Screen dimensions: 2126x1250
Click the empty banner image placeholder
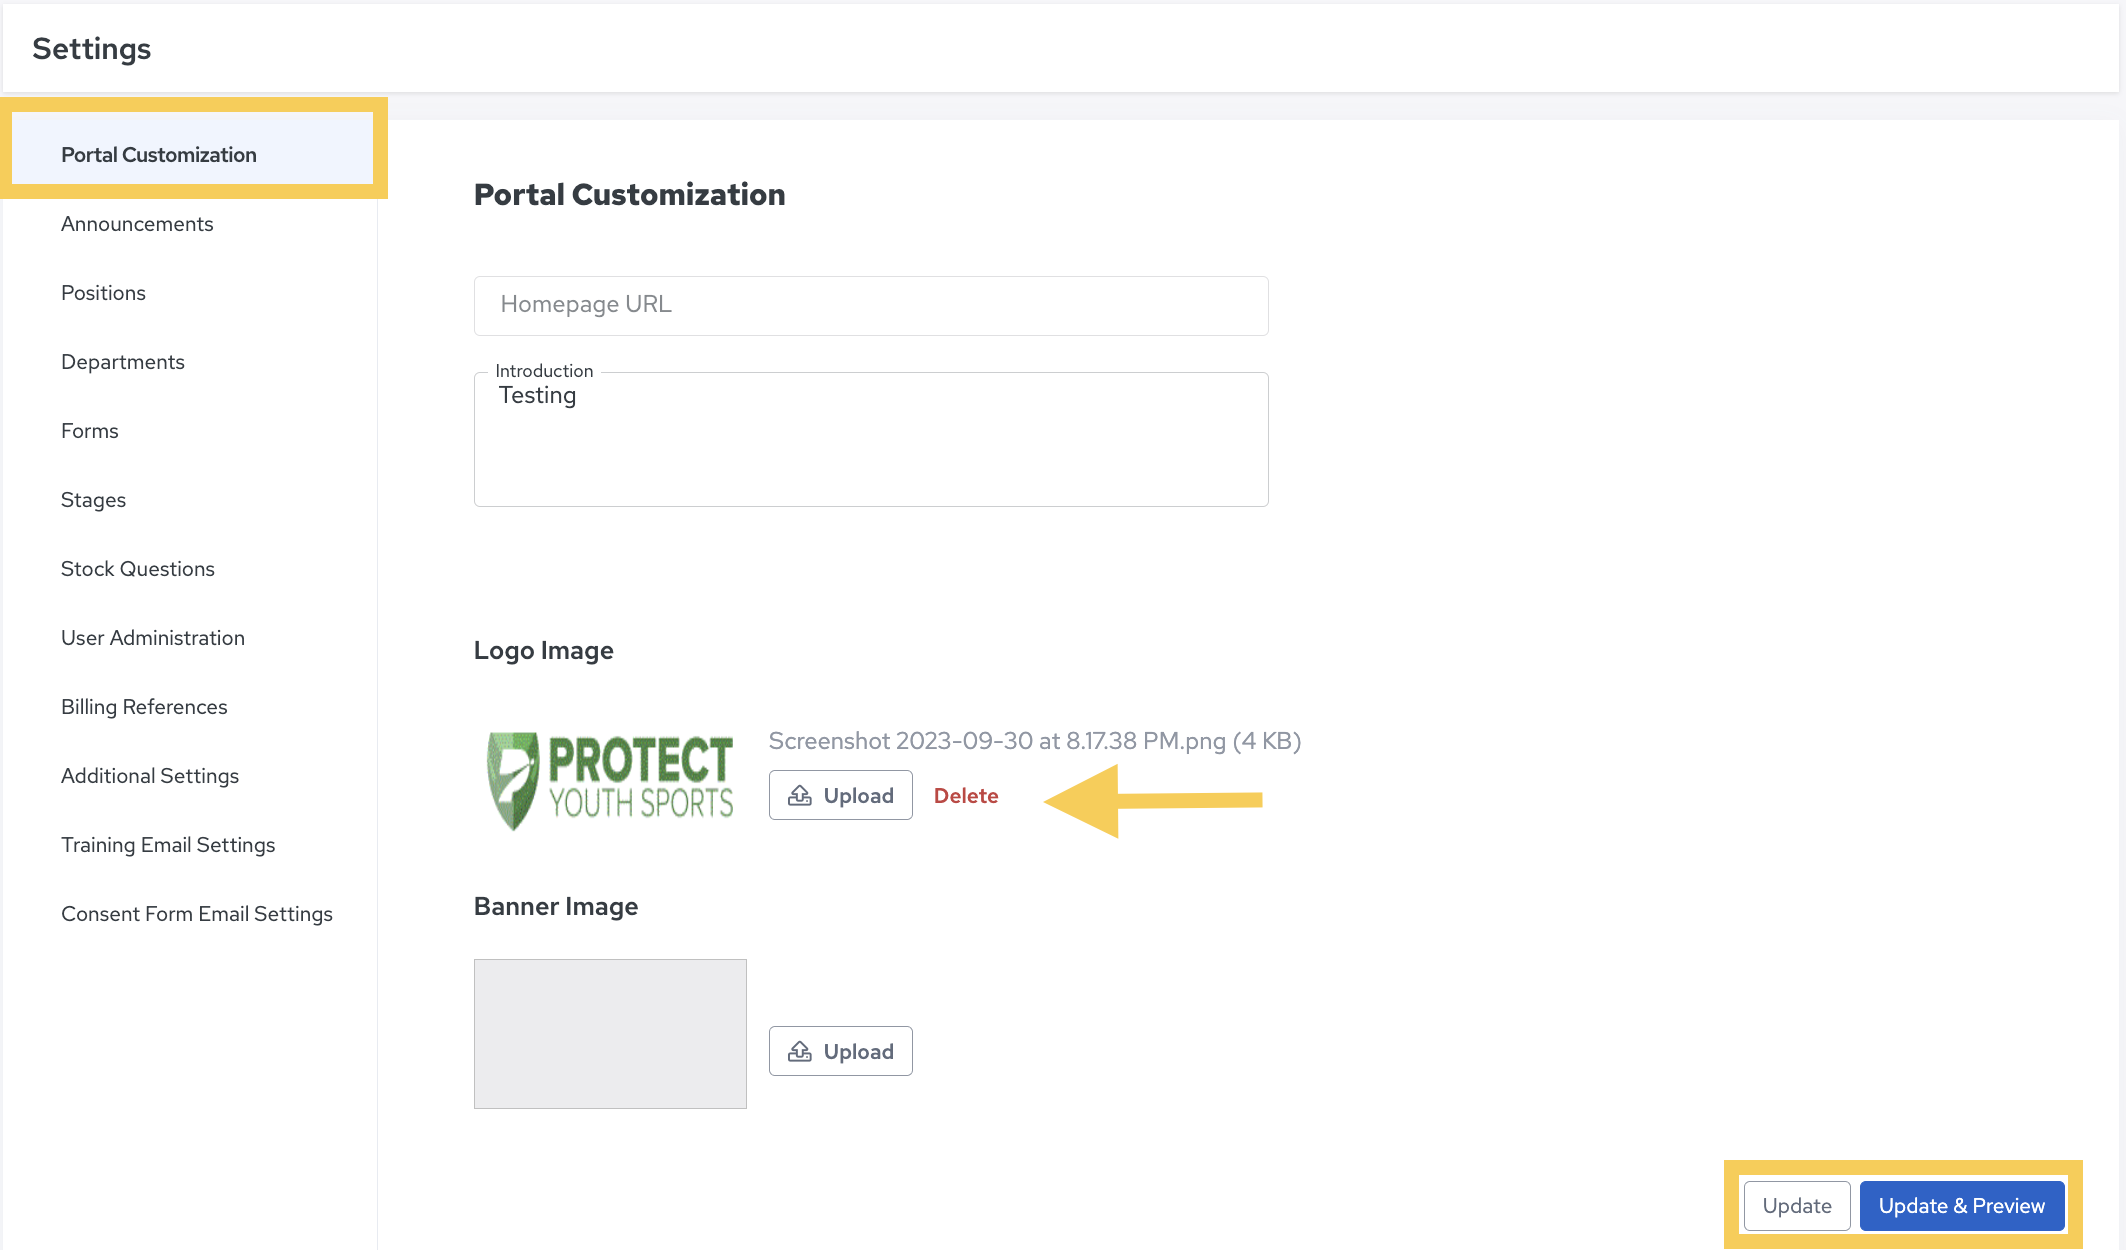610,1034
